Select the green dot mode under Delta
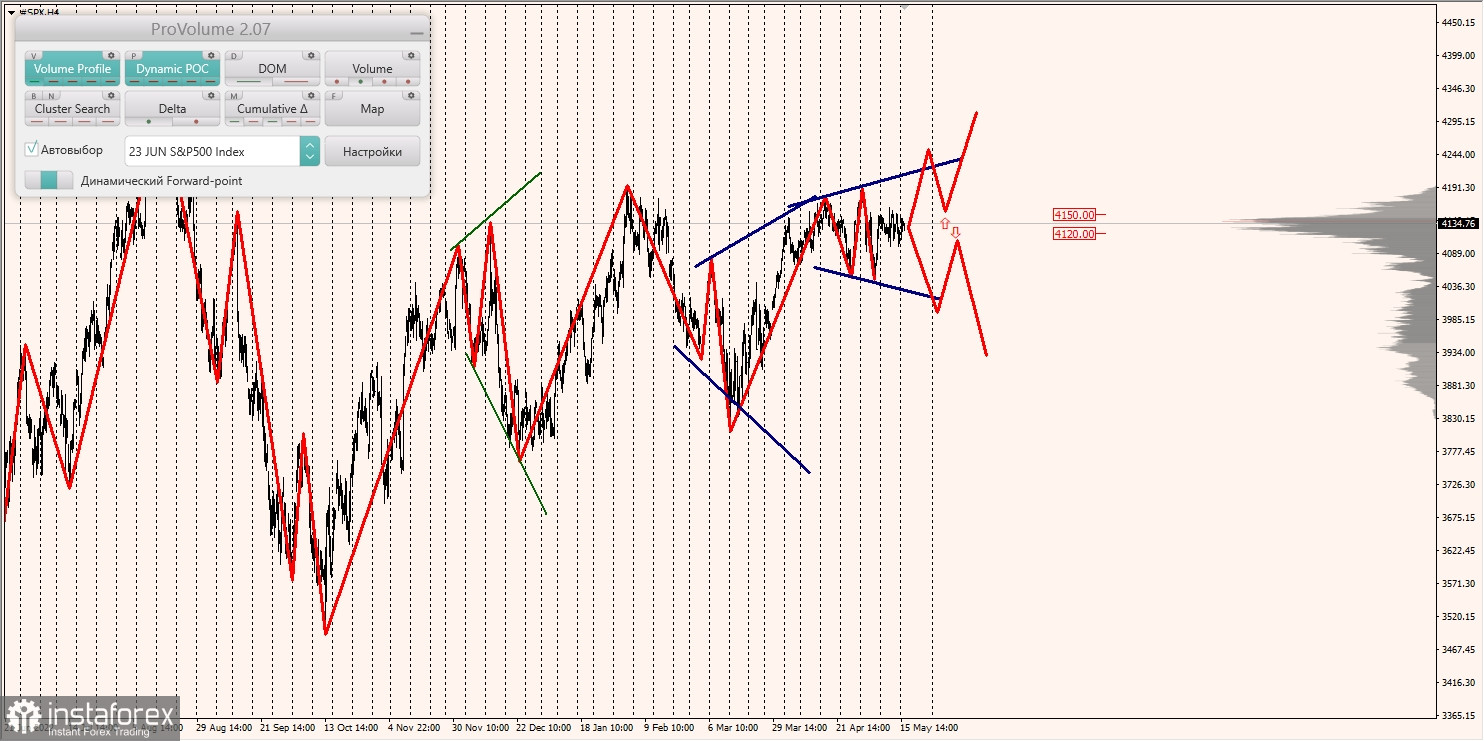 149,122
